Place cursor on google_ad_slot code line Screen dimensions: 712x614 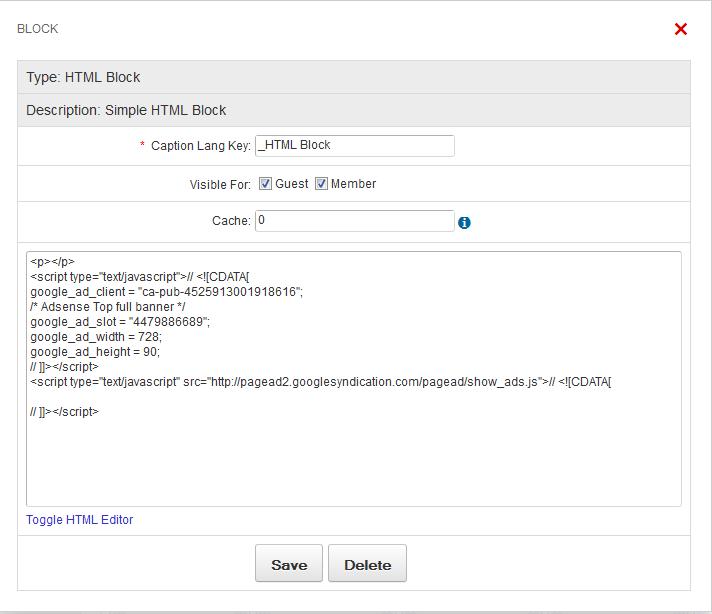click(120, 322)
